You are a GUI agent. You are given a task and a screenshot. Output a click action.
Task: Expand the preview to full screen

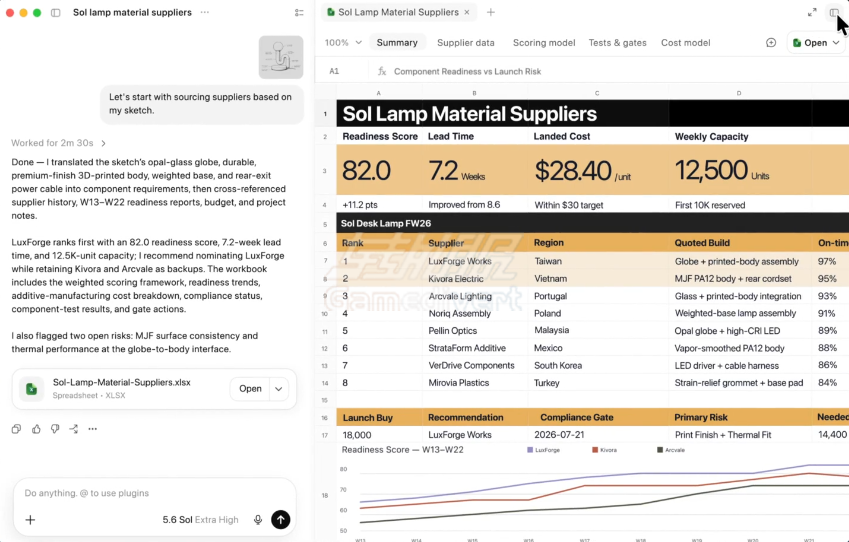coord(812,12)
